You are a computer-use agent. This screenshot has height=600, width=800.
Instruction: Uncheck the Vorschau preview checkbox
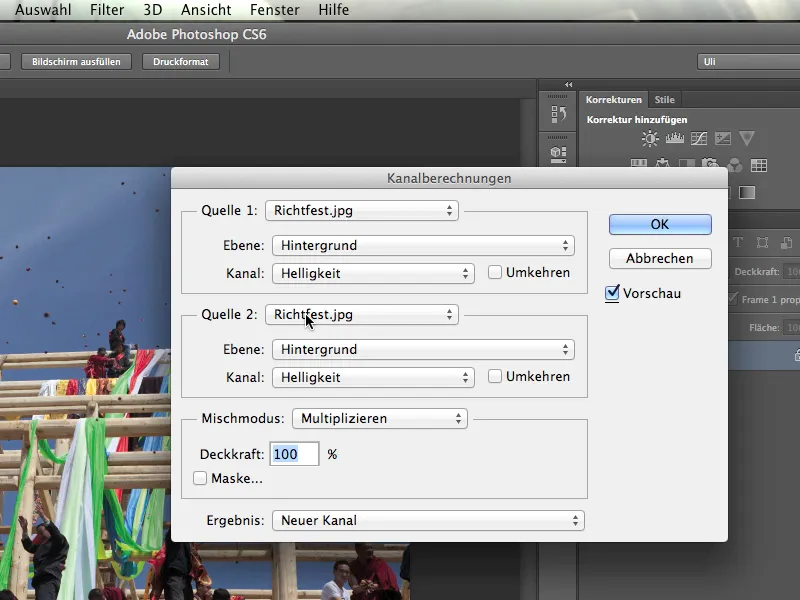coord(612,293)
